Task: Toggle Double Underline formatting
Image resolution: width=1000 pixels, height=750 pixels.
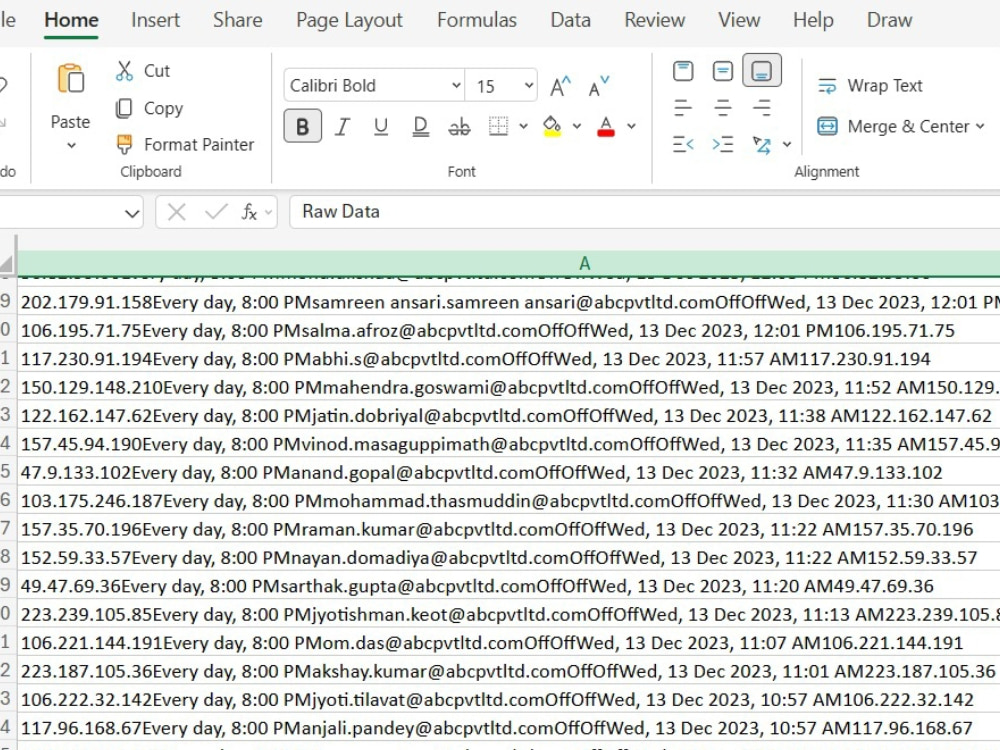Action: (420, 126)
